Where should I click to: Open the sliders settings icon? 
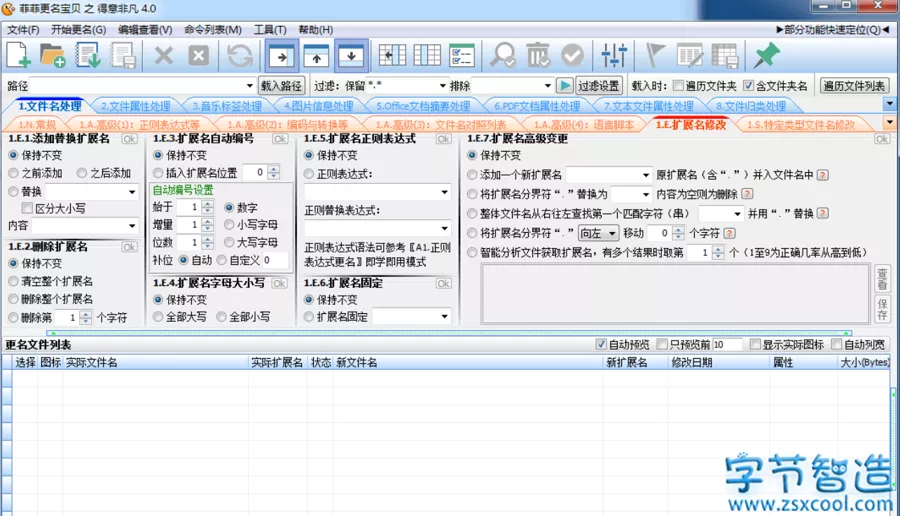pos(614,56)
